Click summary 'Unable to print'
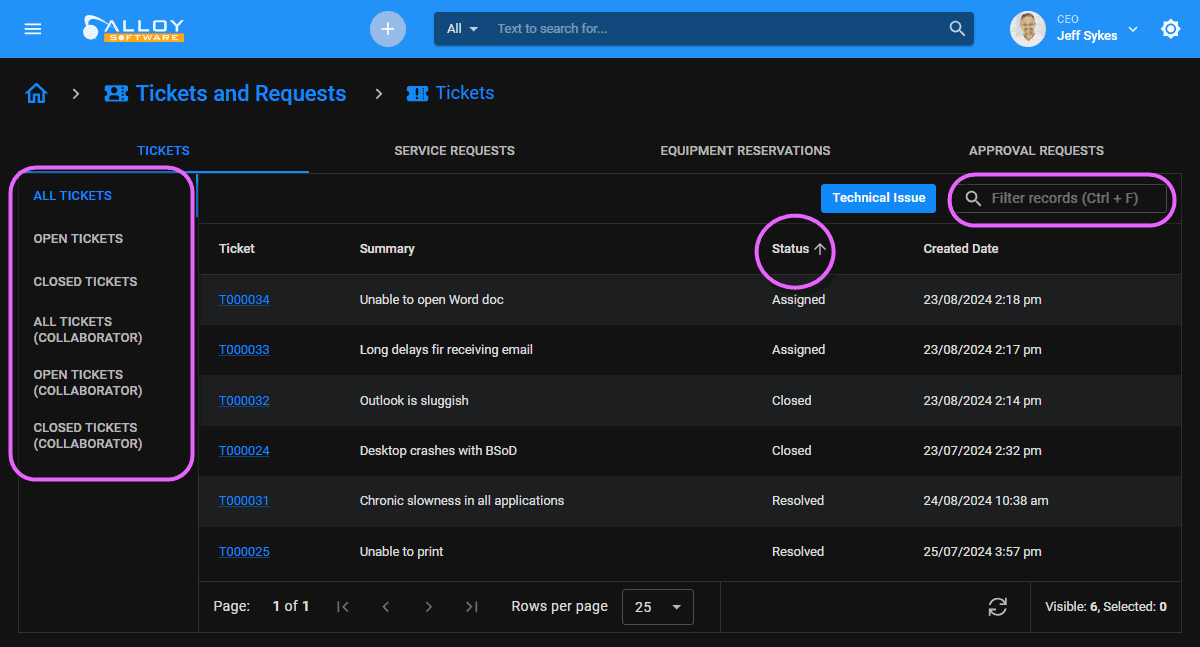 pyautogui.click(x=402, y=552)
